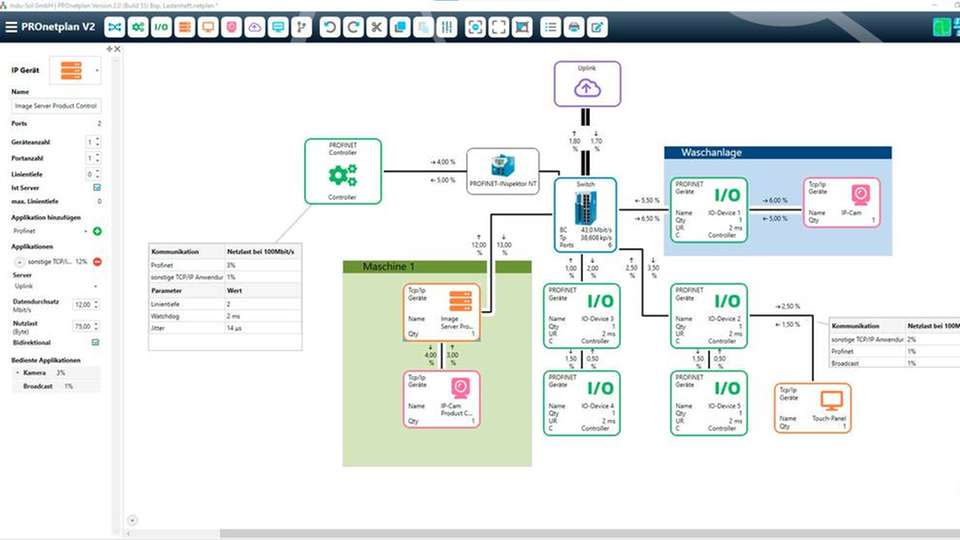Select the Touch-Panel node

coord(813,408)
